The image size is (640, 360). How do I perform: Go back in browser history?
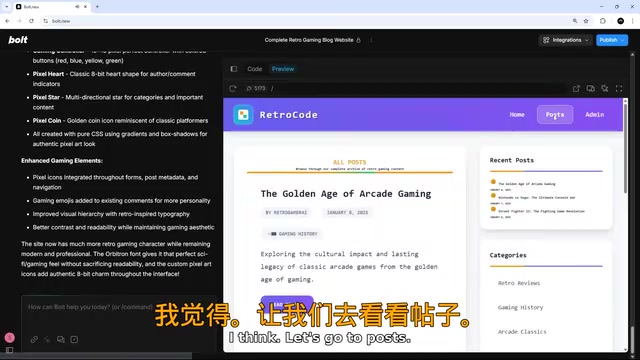7,21
